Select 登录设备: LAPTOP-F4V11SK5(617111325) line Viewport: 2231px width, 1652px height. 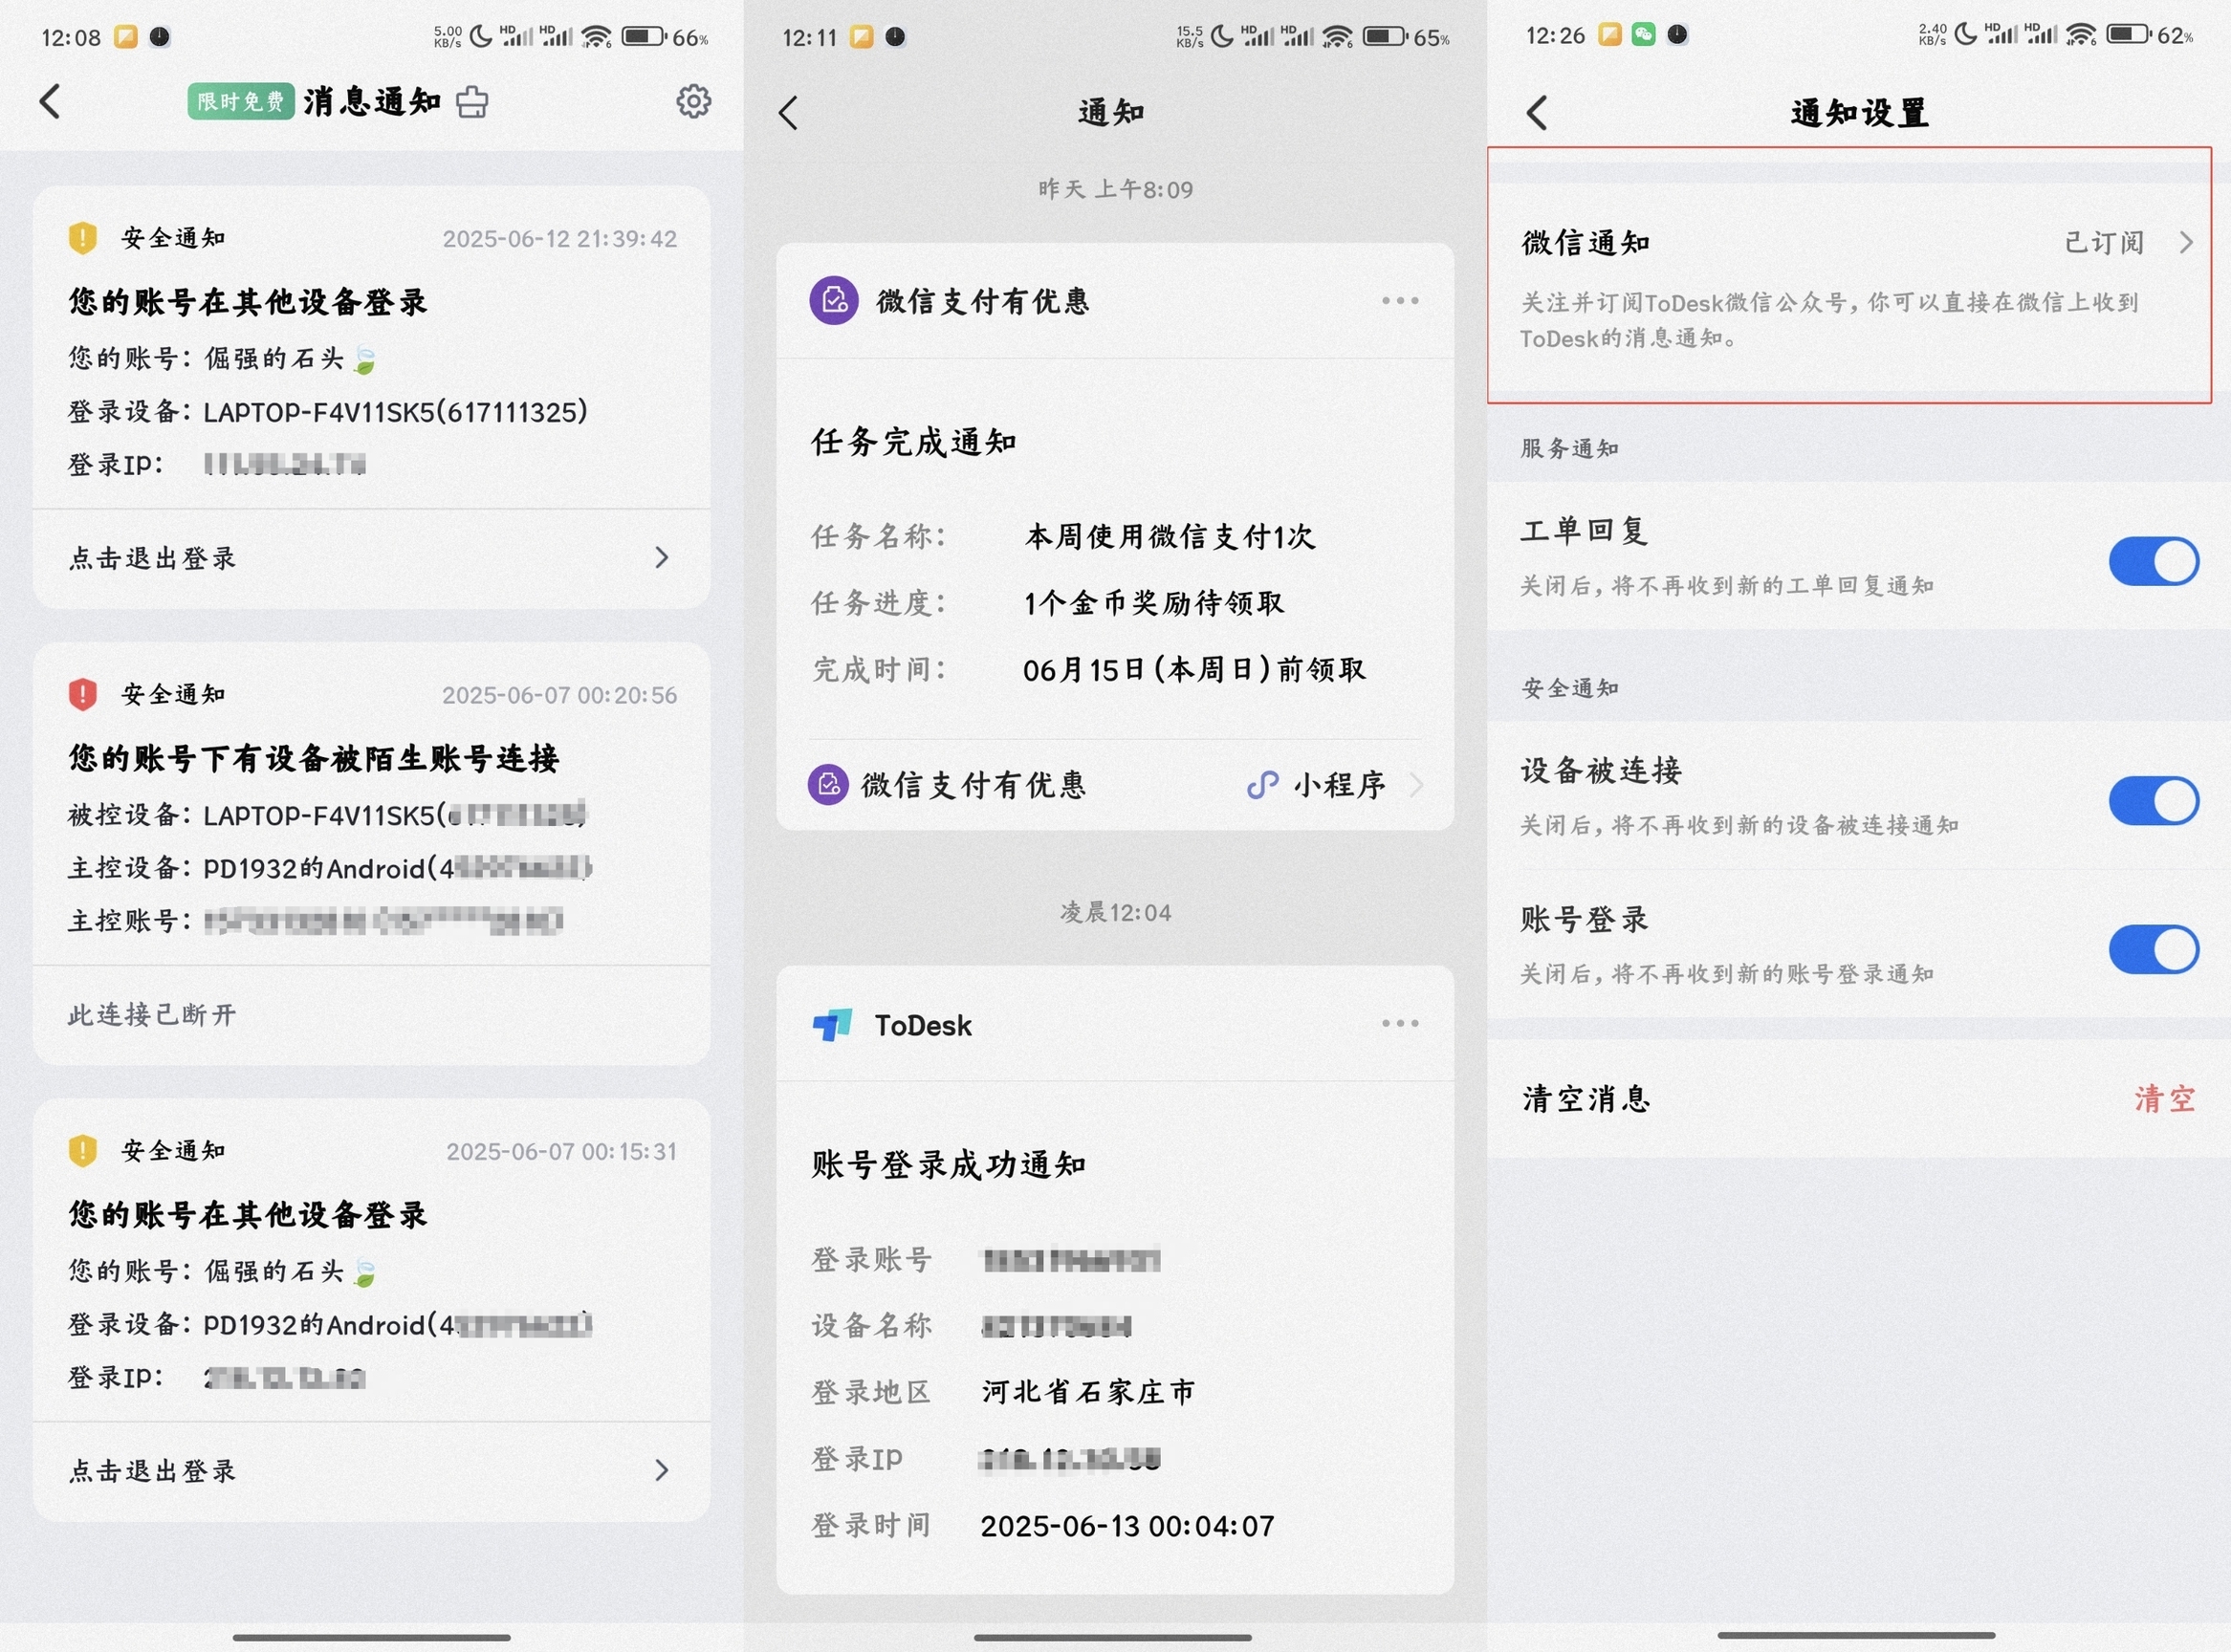tap(328, 411)
